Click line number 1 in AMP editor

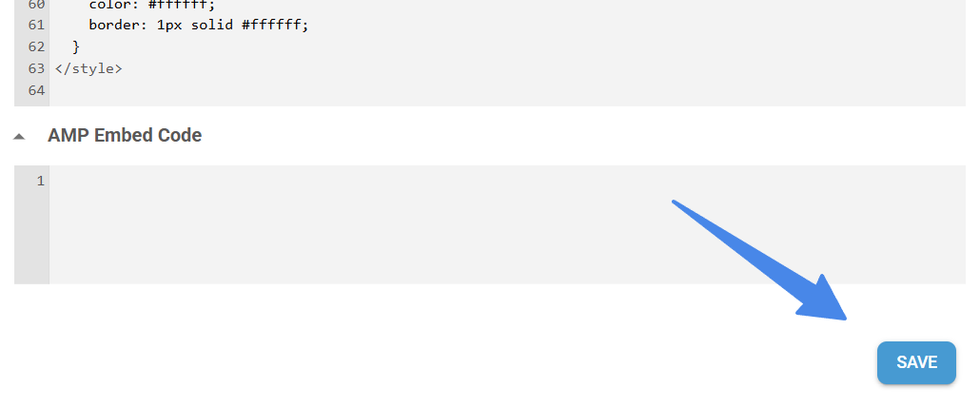[x=40, y=181]
